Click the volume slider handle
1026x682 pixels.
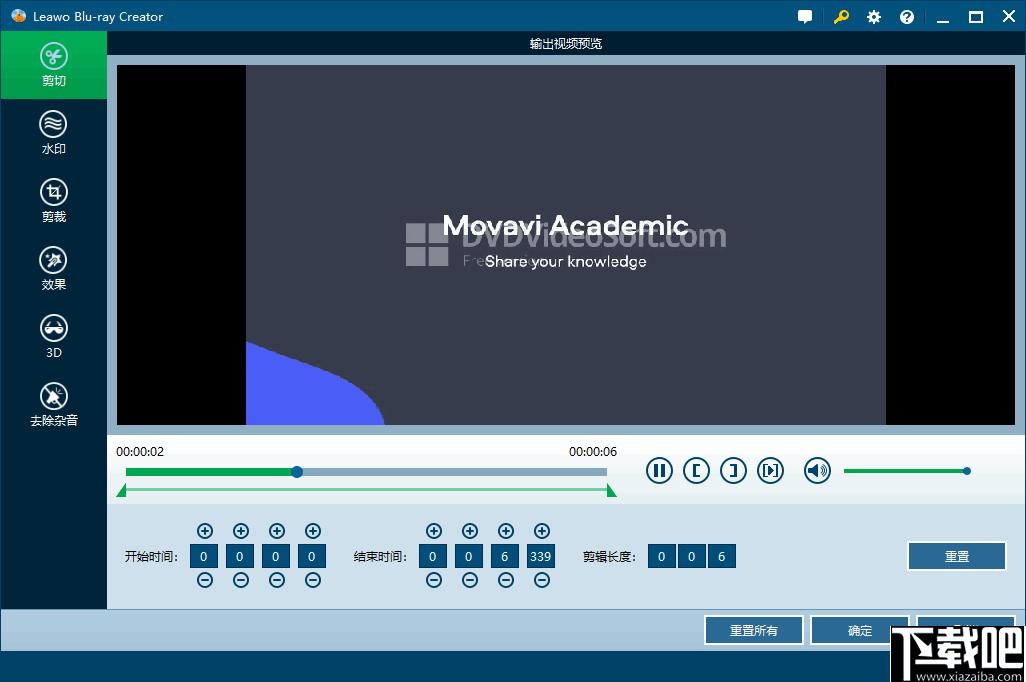point(966,471)
